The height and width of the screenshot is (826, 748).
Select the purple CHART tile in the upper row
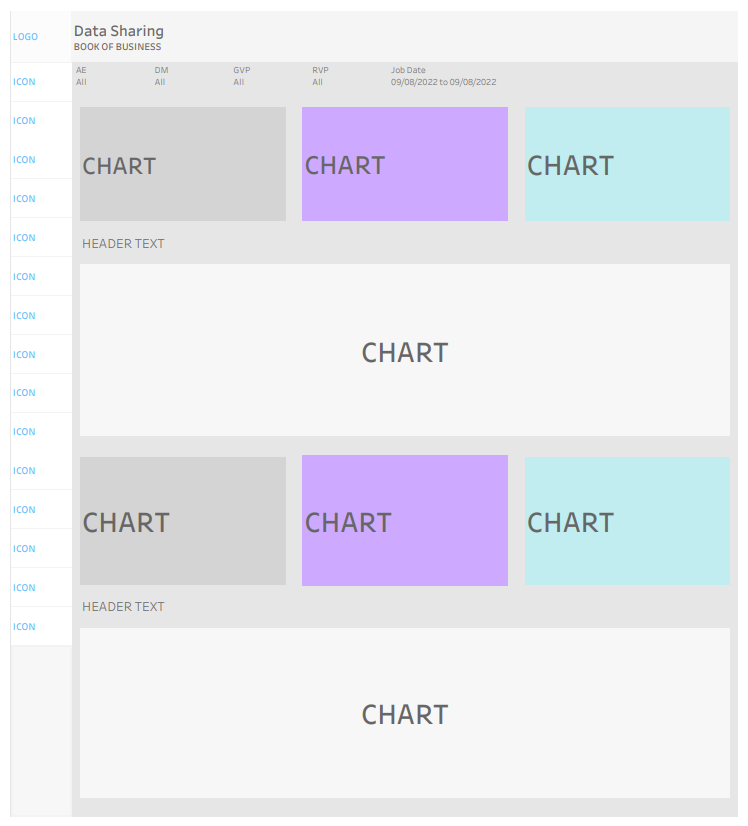[x=405, y=164]
